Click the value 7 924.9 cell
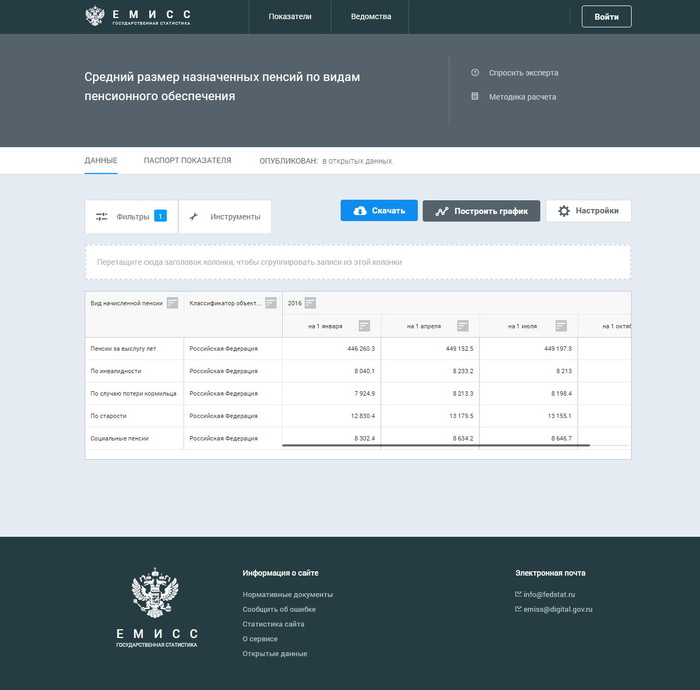Screen dimensions: 700x690 point(331,393)
